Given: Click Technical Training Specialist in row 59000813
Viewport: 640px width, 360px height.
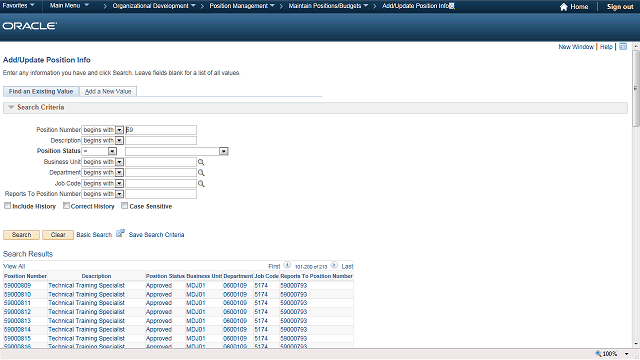Looking at the screenshot, I should point(87,321).
